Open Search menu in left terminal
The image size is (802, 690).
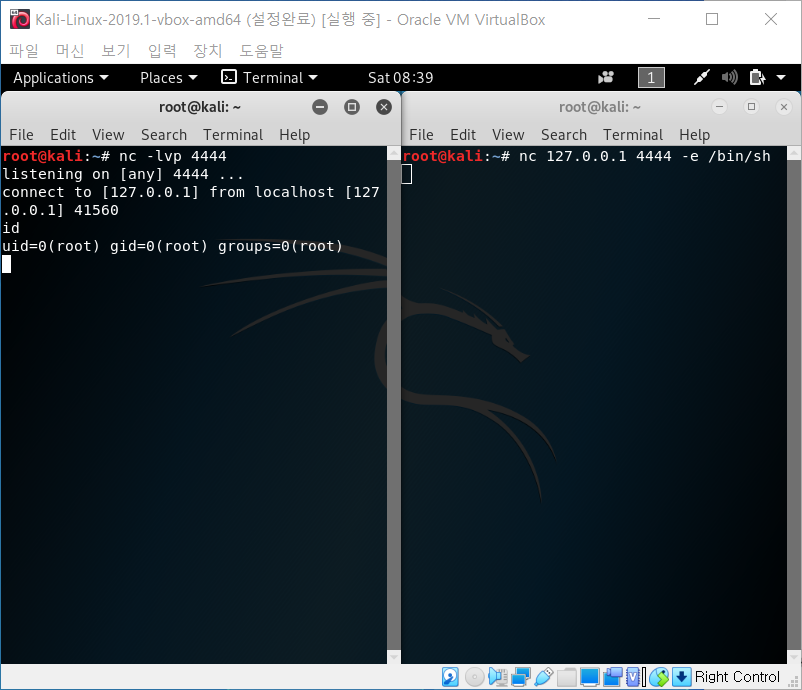164,135
